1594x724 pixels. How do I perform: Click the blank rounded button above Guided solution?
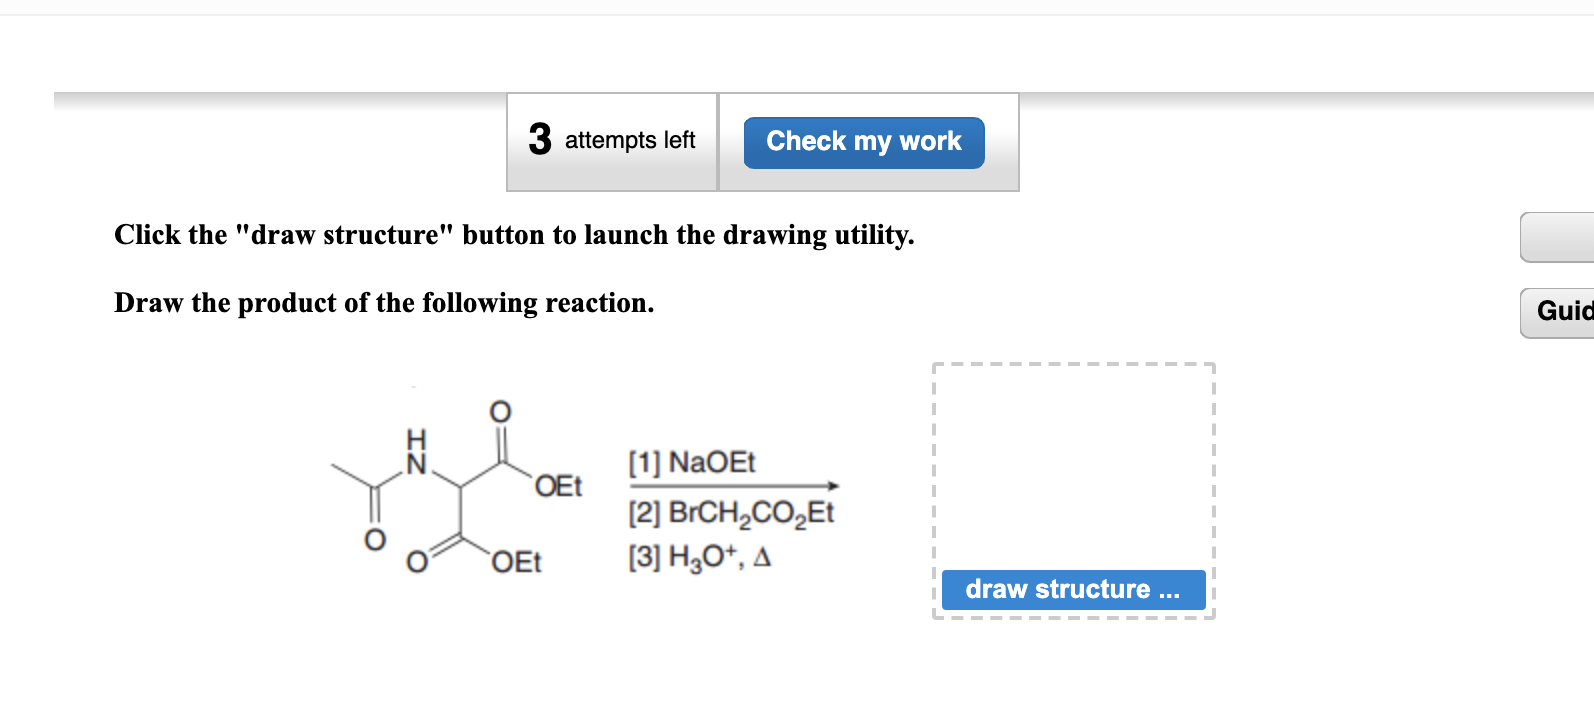[x=1565, y=238]
